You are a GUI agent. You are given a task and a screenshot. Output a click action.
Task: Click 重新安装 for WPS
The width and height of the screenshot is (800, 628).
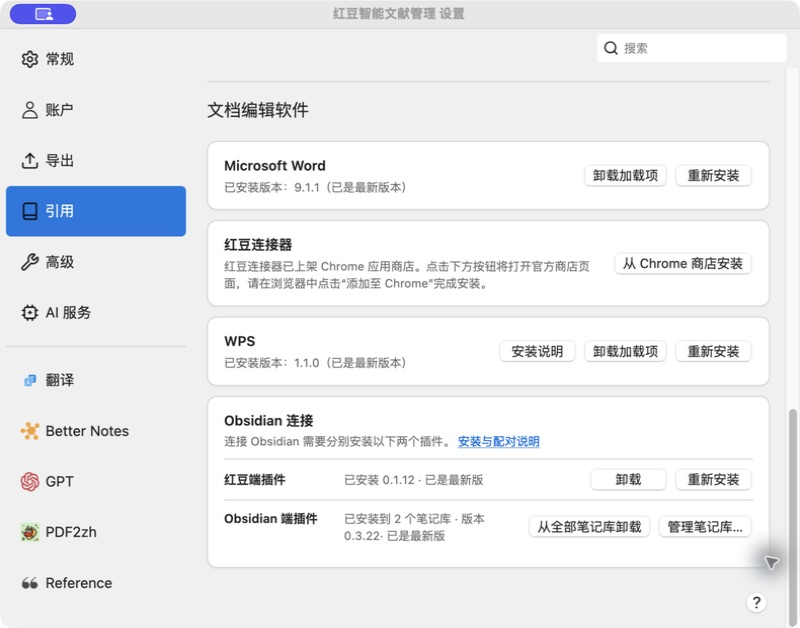click(713, 351)
